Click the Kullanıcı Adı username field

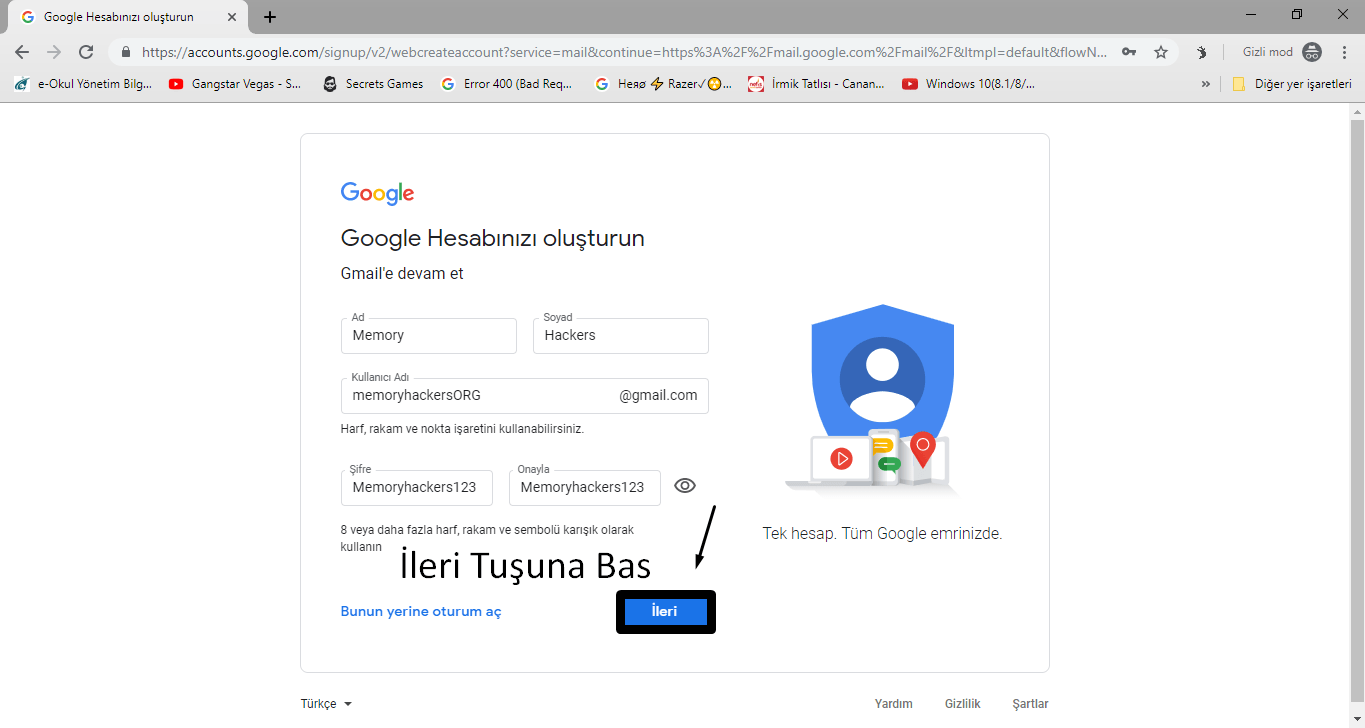point(524,395)
